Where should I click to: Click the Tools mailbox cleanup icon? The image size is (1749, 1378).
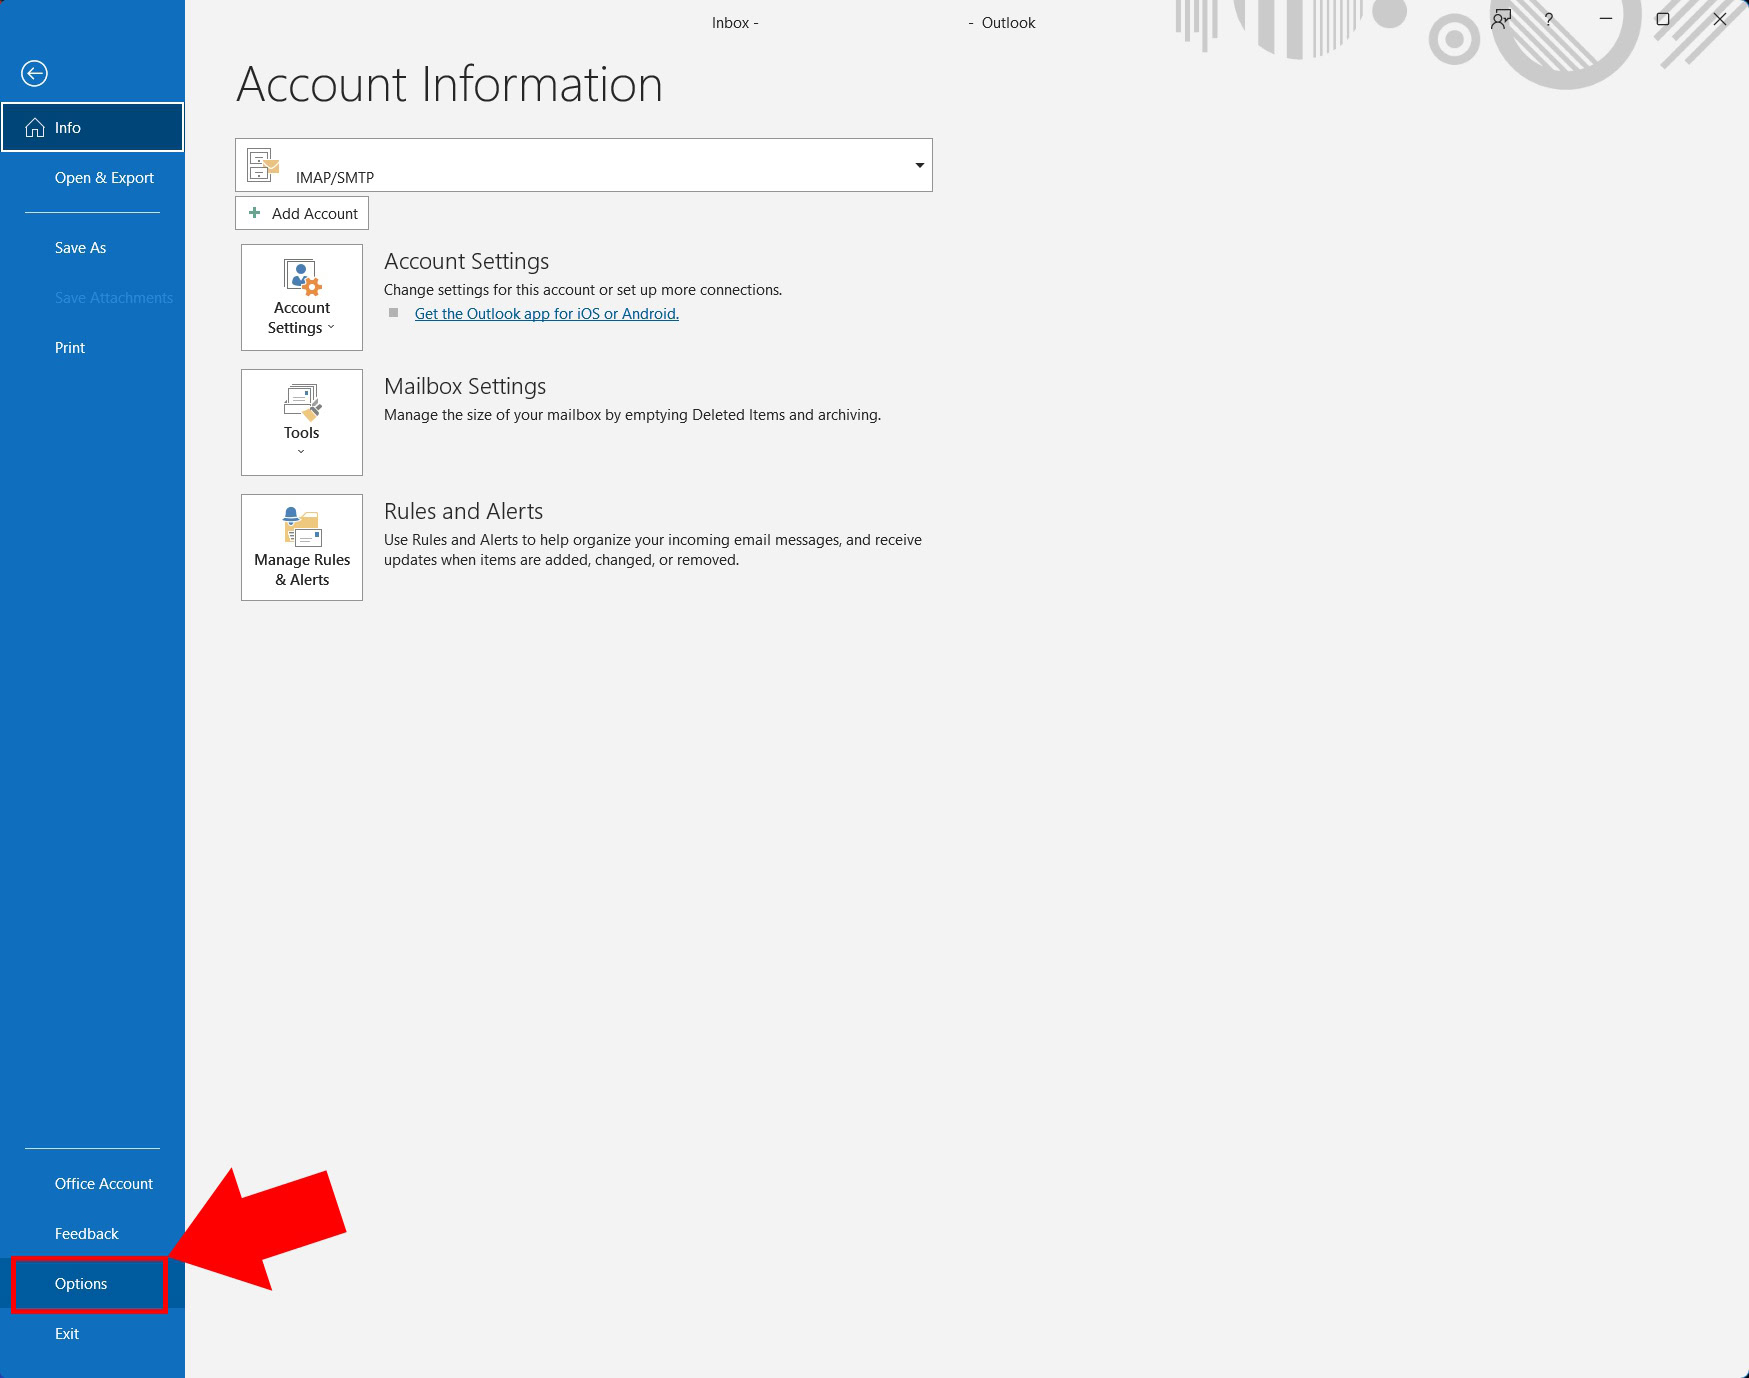tap(302, 402)
